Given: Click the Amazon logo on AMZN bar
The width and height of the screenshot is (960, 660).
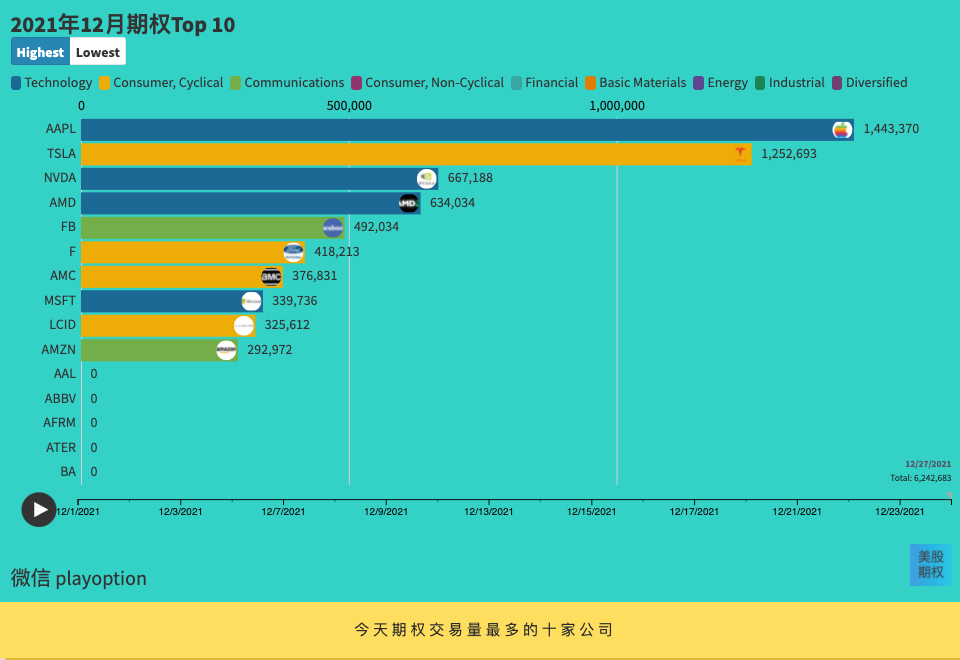Looking at the screenshot, I should [x=226, y=350].
